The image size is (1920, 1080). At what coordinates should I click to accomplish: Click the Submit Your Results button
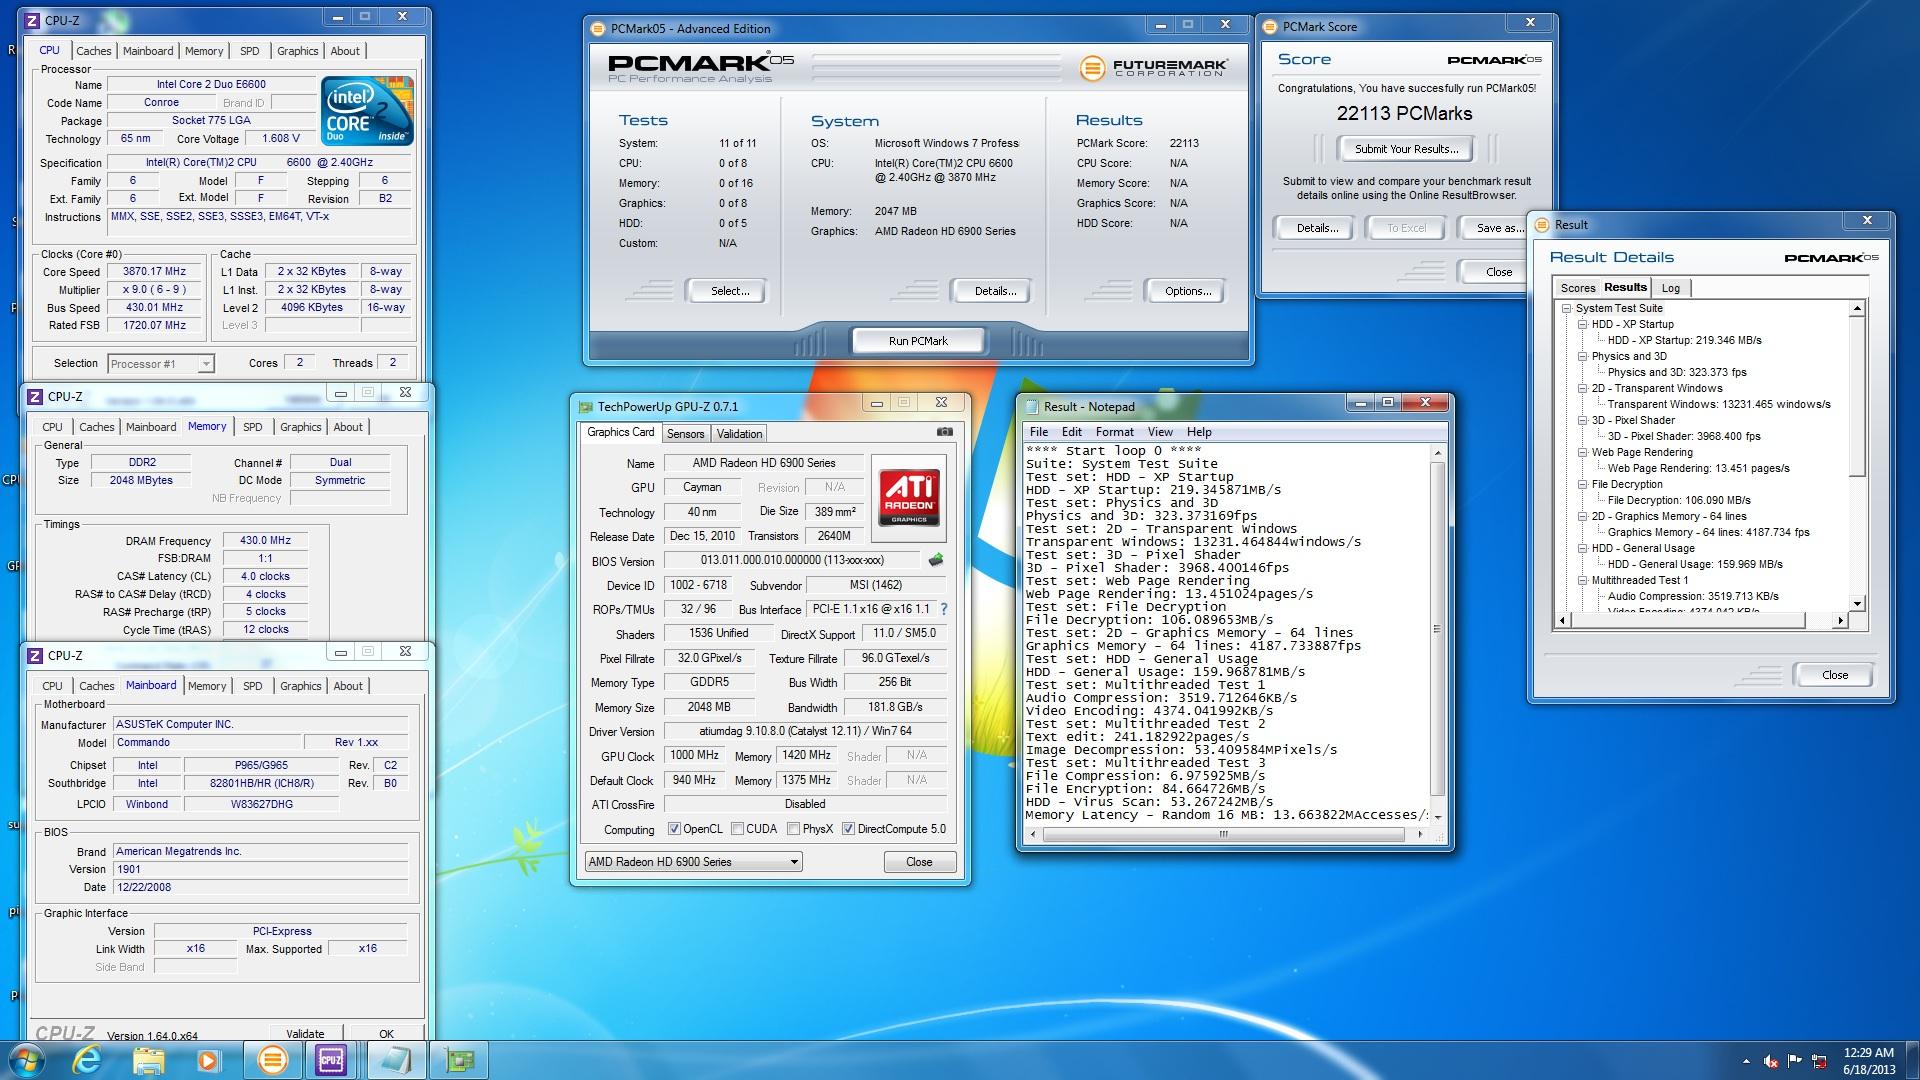1406,149
